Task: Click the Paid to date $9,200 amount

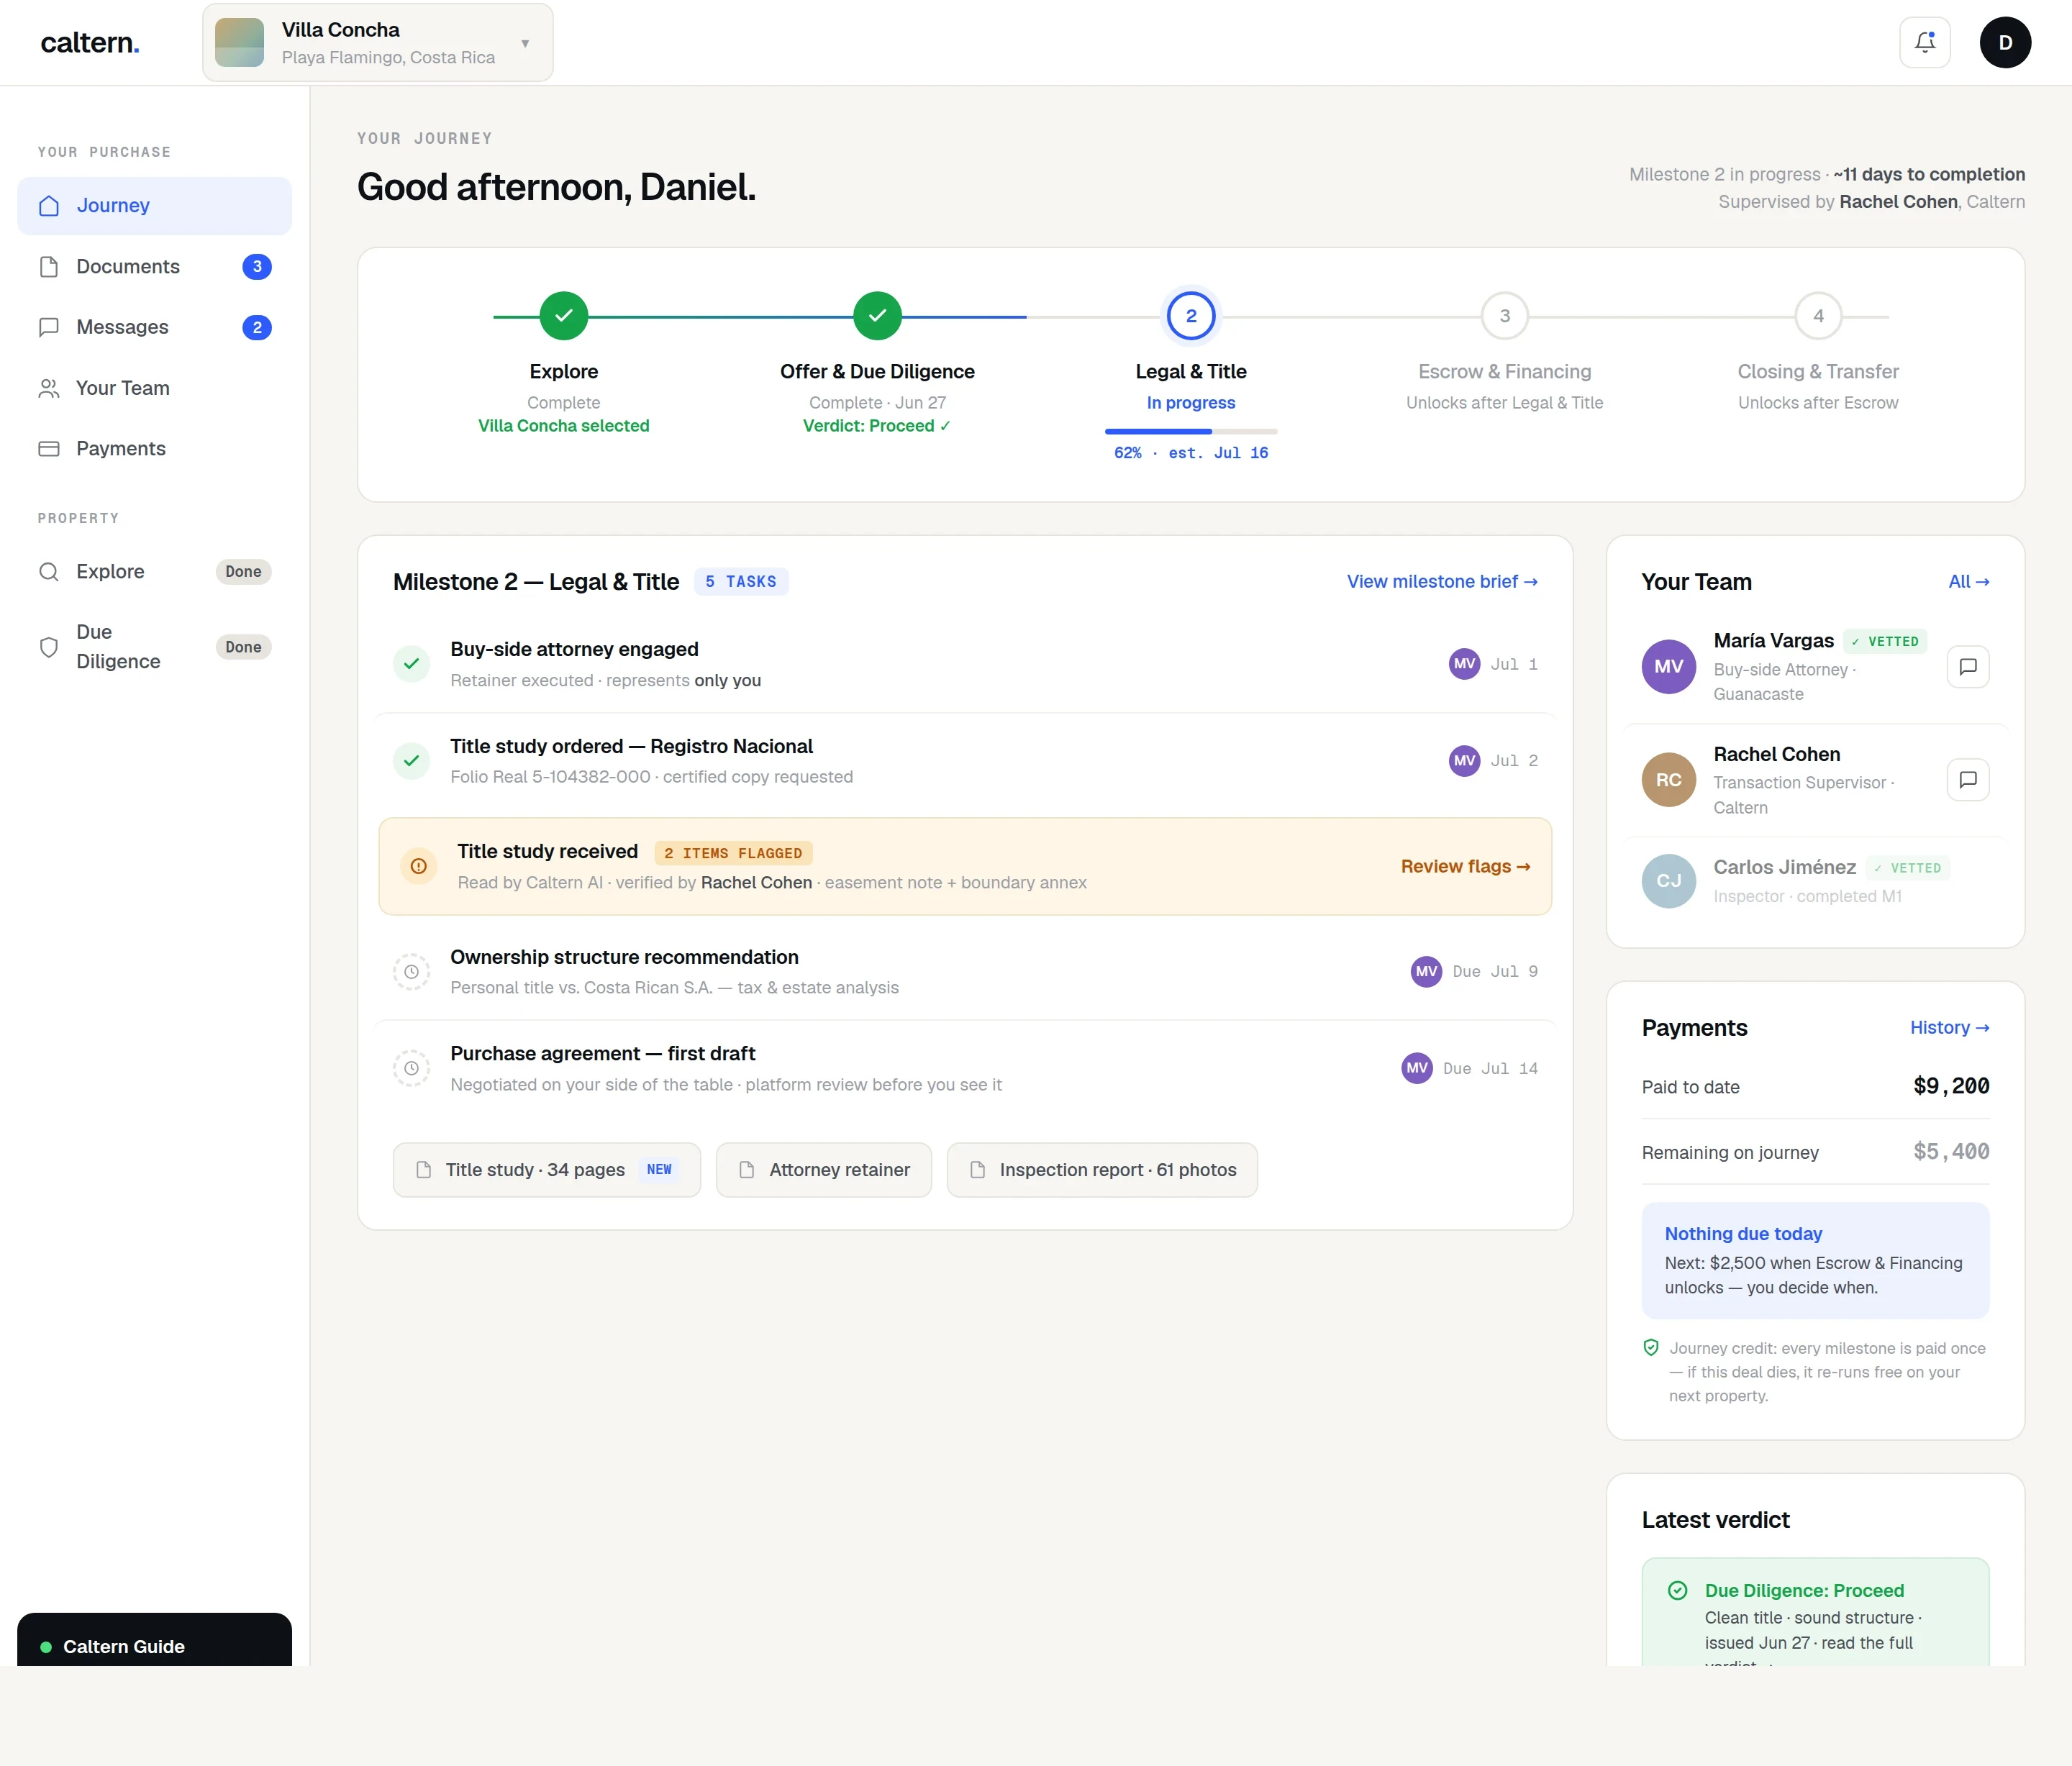Action: pyautogui.click(x=1950, y=1087)
